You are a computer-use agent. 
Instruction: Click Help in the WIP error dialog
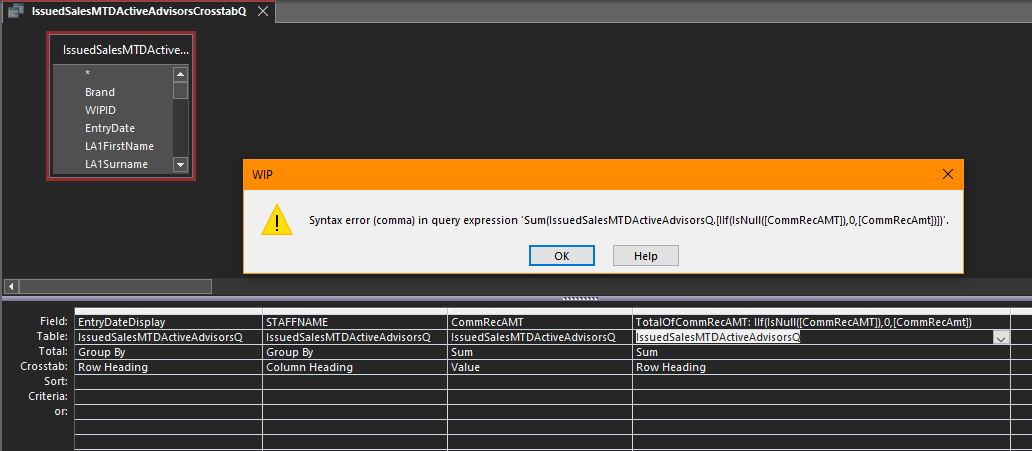click(646, 256)
